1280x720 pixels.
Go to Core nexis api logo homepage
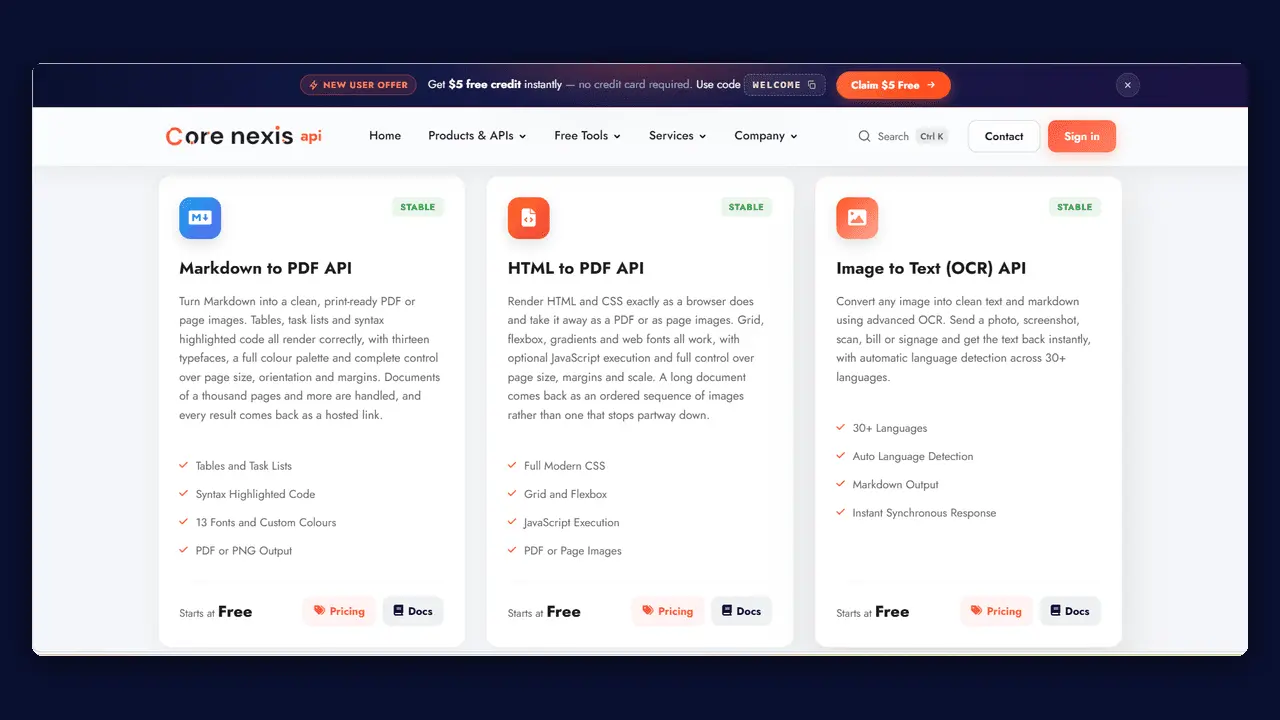pyautogui.click(x=244, y=136)
